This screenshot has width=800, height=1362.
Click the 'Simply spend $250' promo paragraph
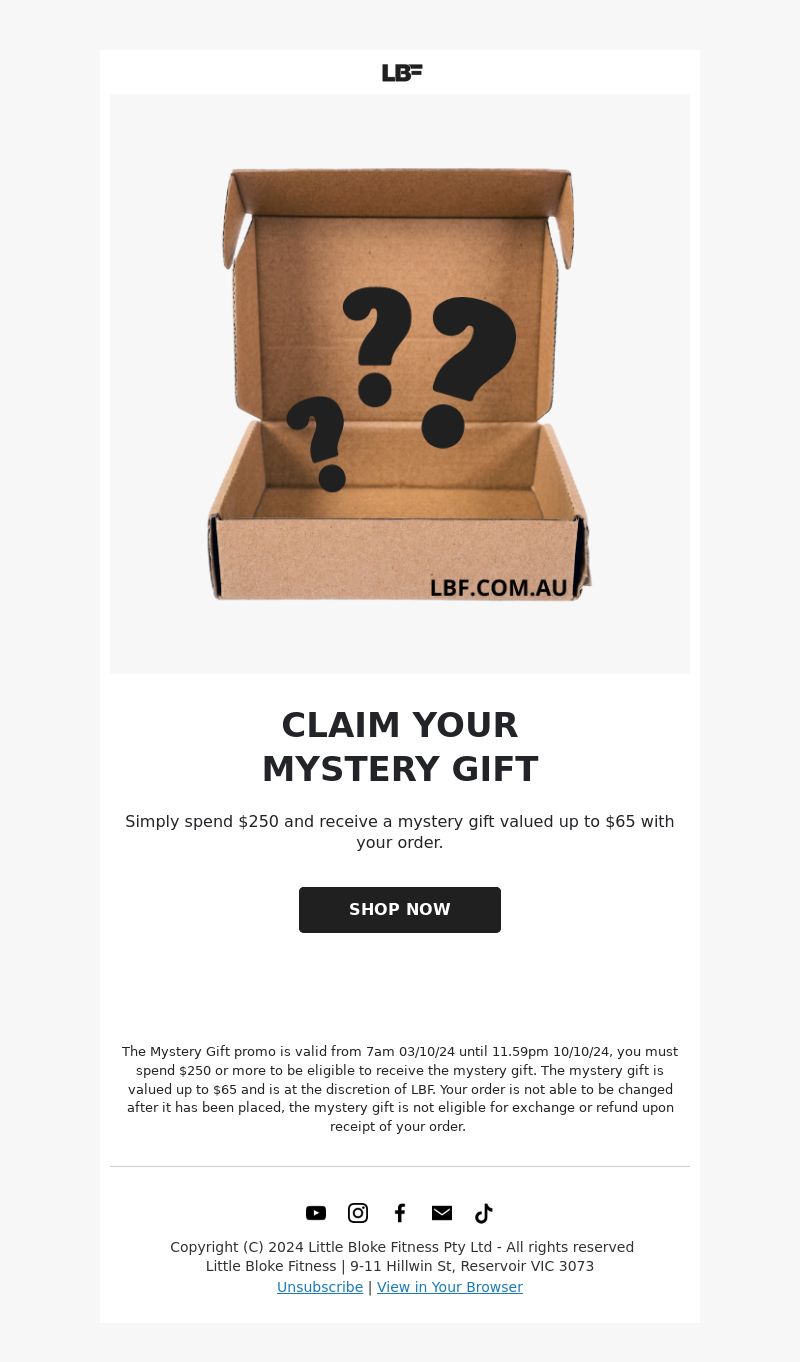tap(400, 832)
